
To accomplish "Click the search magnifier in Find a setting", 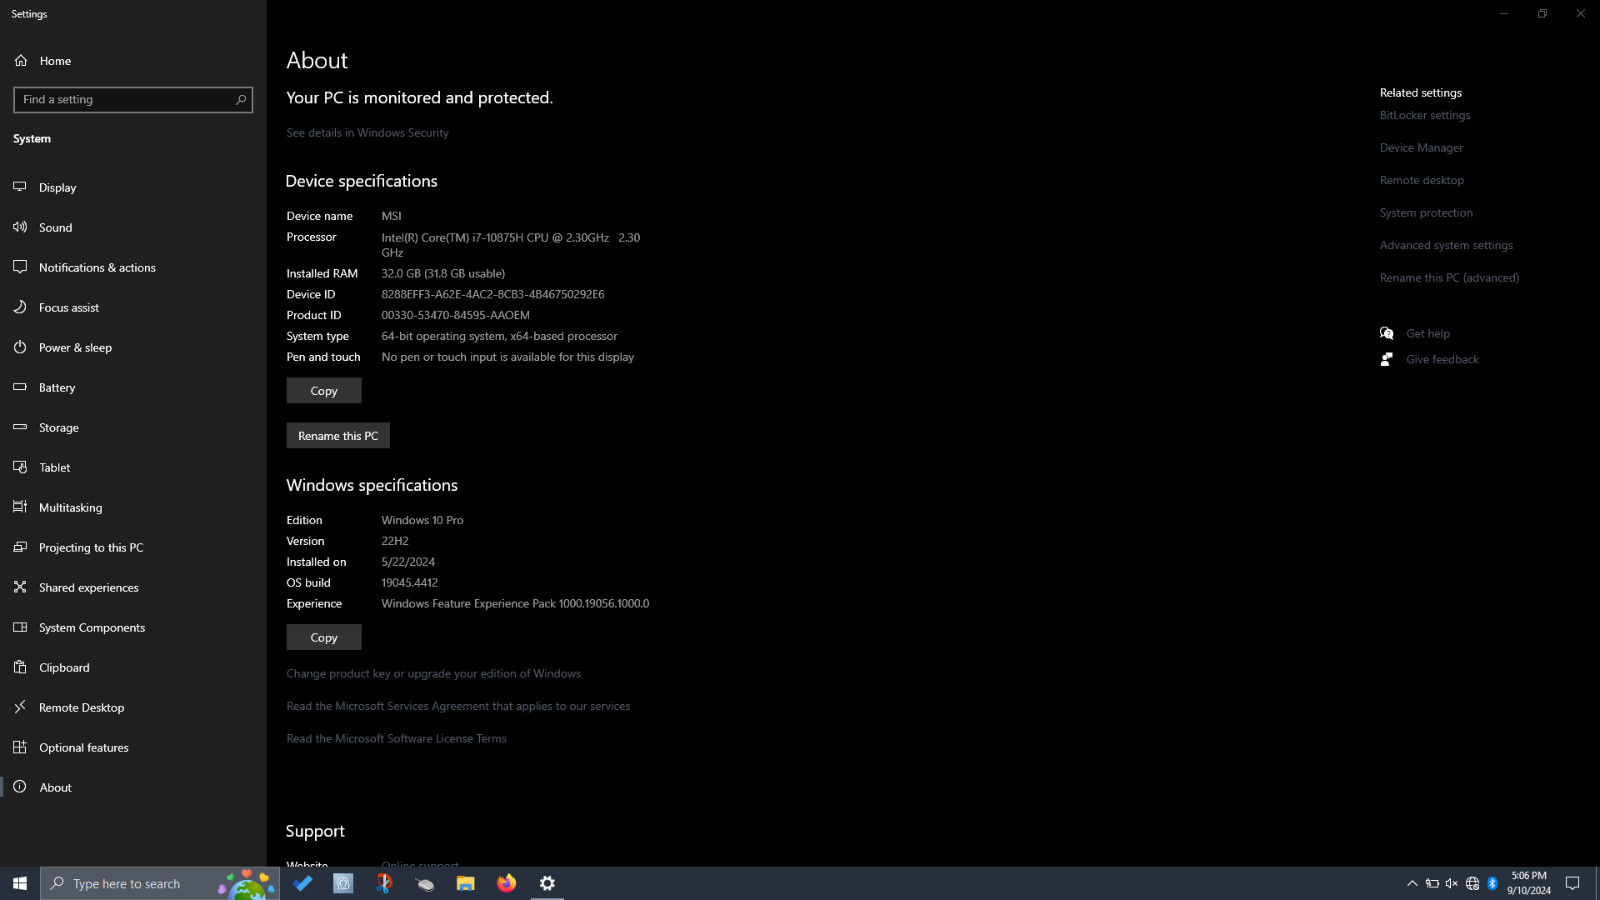I will point(241,100).
